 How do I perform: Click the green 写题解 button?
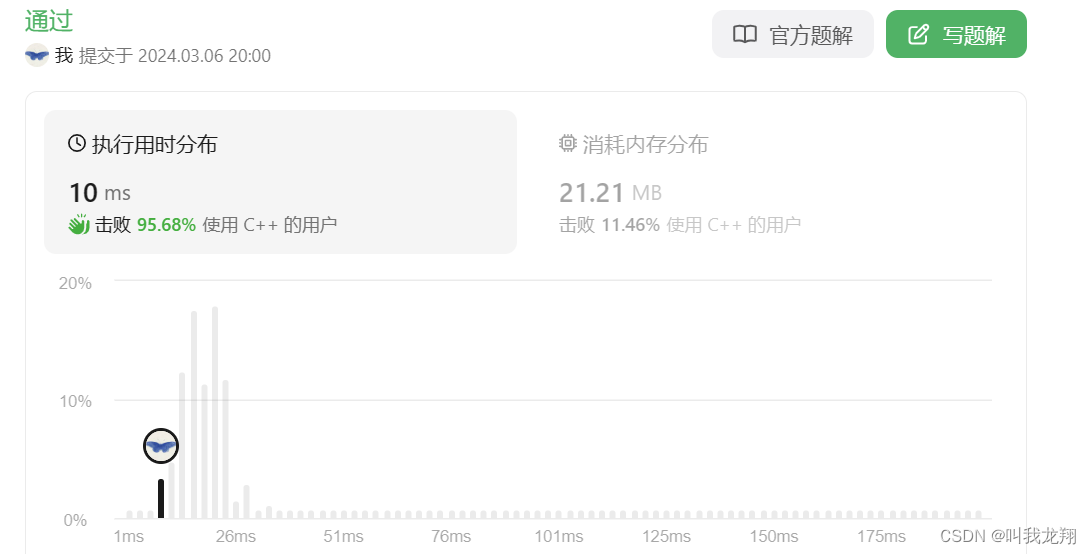coord(956,34)
